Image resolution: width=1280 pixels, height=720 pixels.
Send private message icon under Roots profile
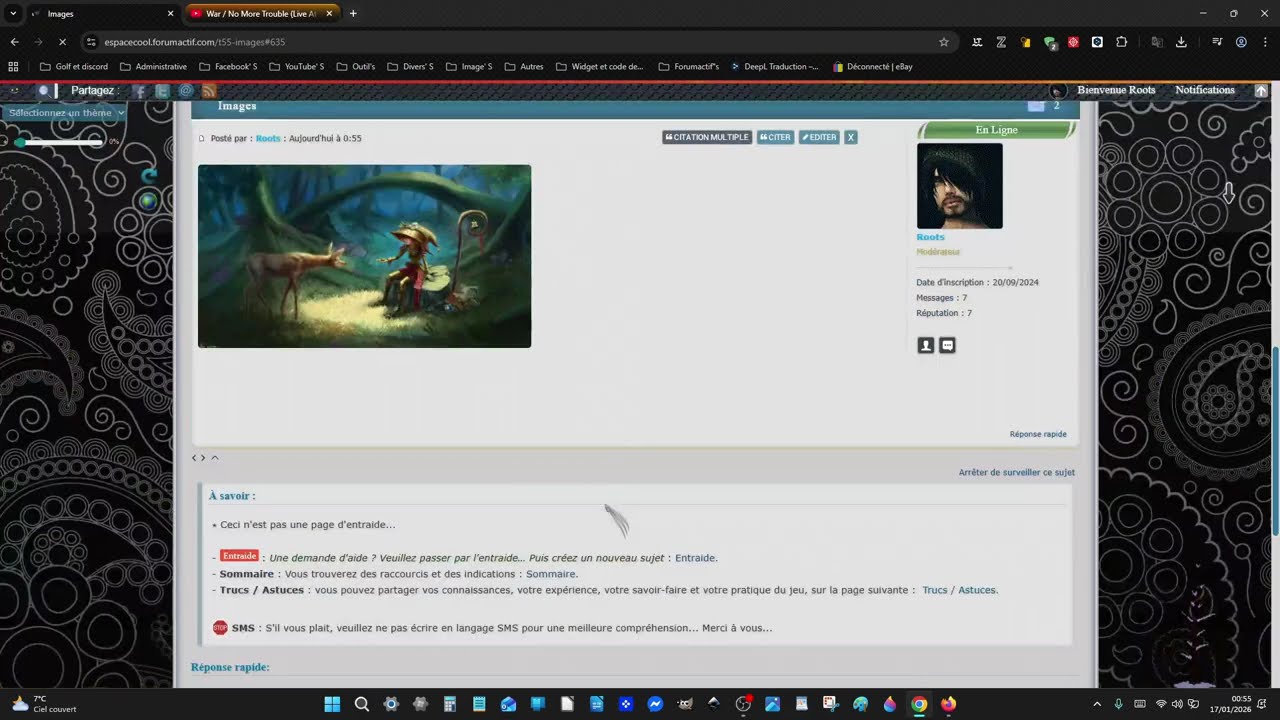(x=948, y=345)
